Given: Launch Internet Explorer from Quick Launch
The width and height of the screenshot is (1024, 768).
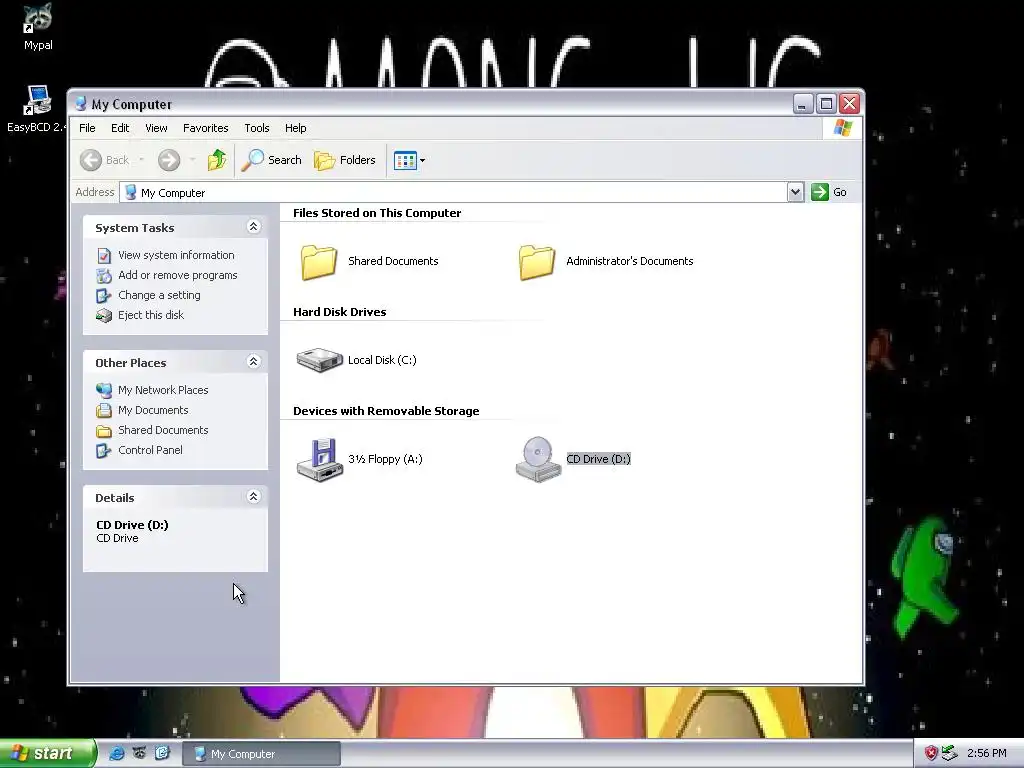Looking at the screenshot, I should [x=117, y=754].
